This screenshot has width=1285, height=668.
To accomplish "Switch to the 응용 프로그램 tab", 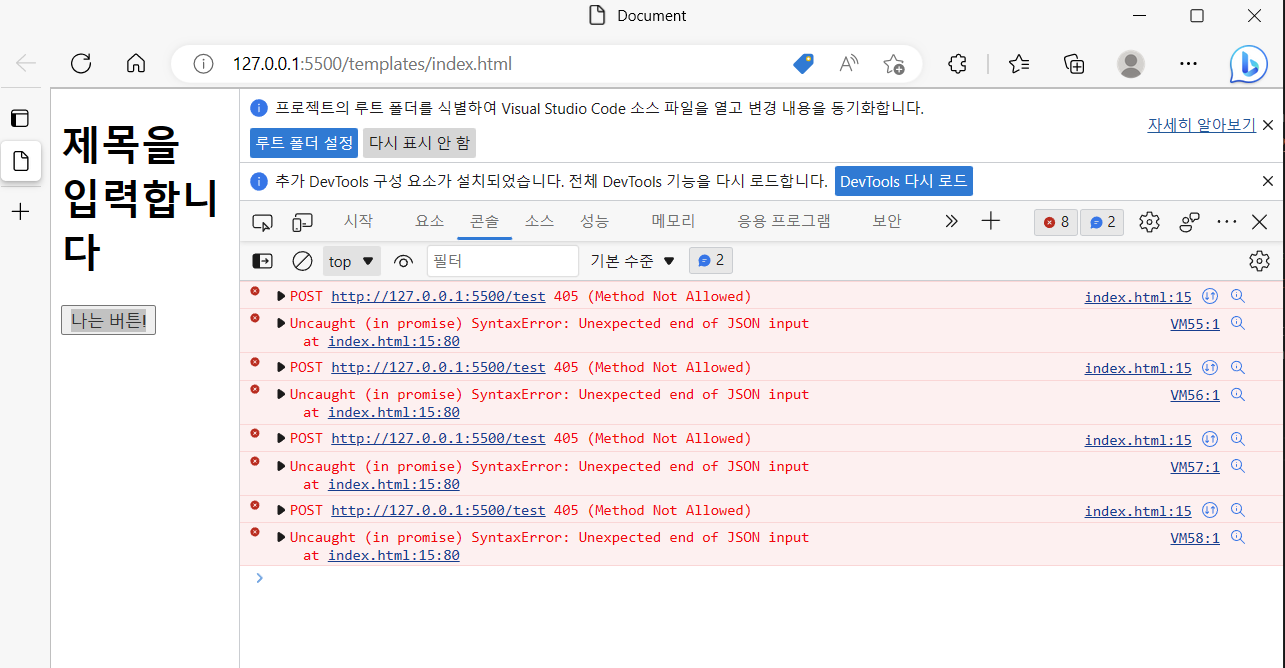I will 784,221.
